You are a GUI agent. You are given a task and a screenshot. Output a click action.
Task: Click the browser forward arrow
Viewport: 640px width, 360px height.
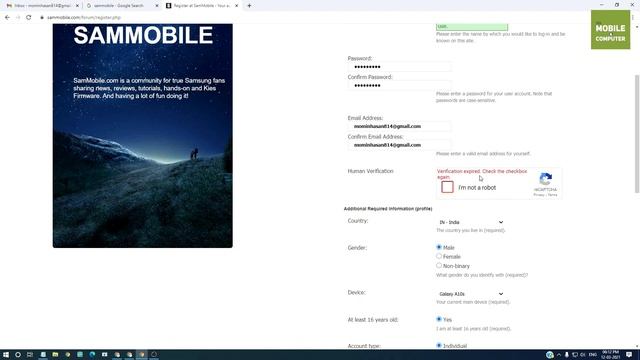click(18, 18)
